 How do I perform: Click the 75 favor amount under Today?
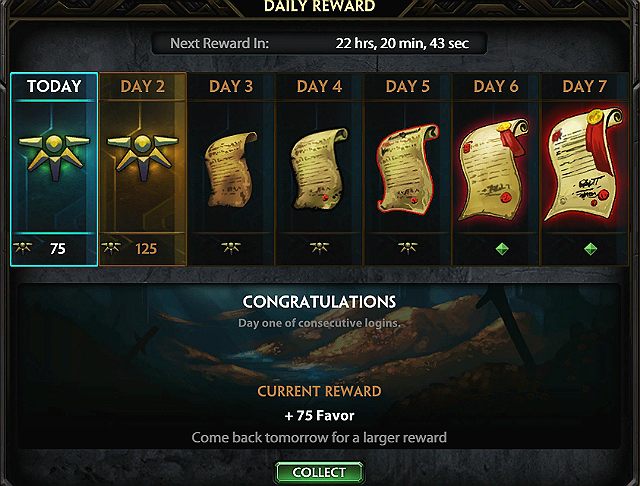57,249
